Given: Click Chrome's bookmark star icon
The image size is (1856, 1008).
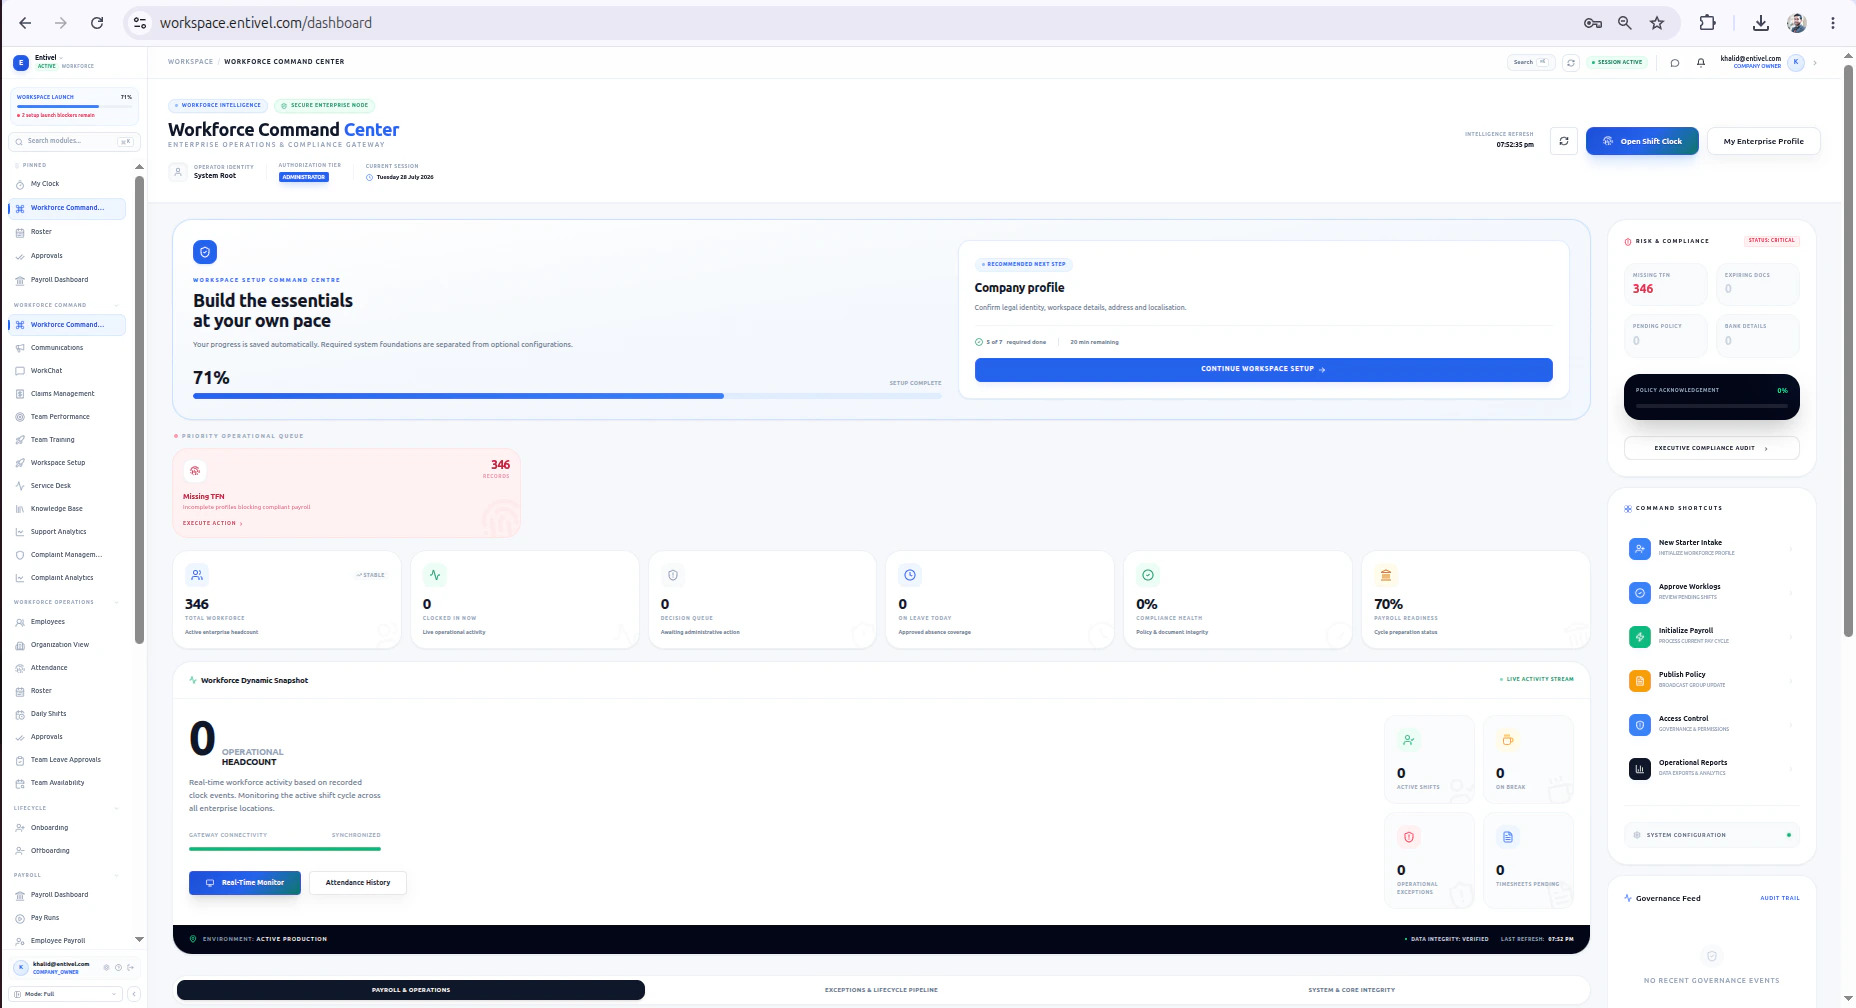Looking at the screenshot, I should [x=1657, y=23].
